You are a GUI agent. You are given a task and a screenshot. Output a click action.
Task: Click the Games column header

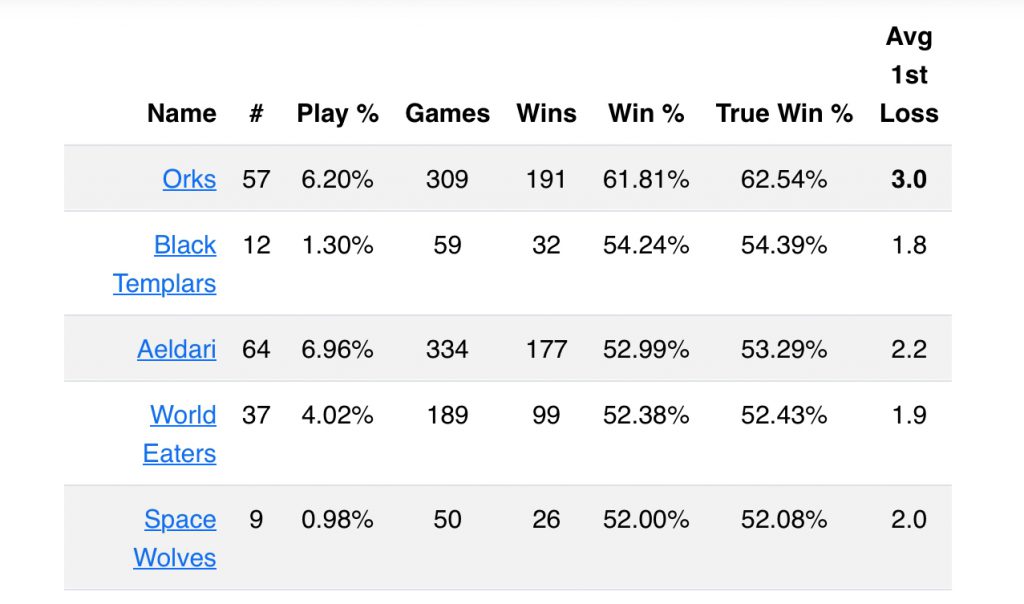(x=447, y=114)
